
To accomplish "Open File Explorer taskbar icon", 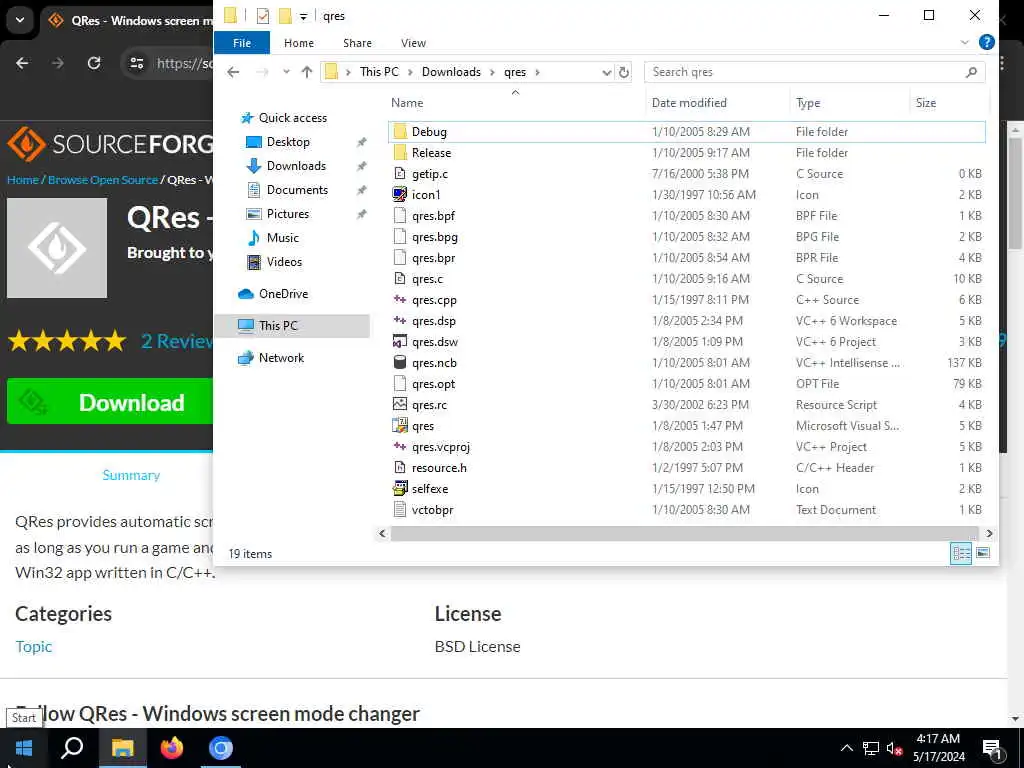I will pos(122,748).
